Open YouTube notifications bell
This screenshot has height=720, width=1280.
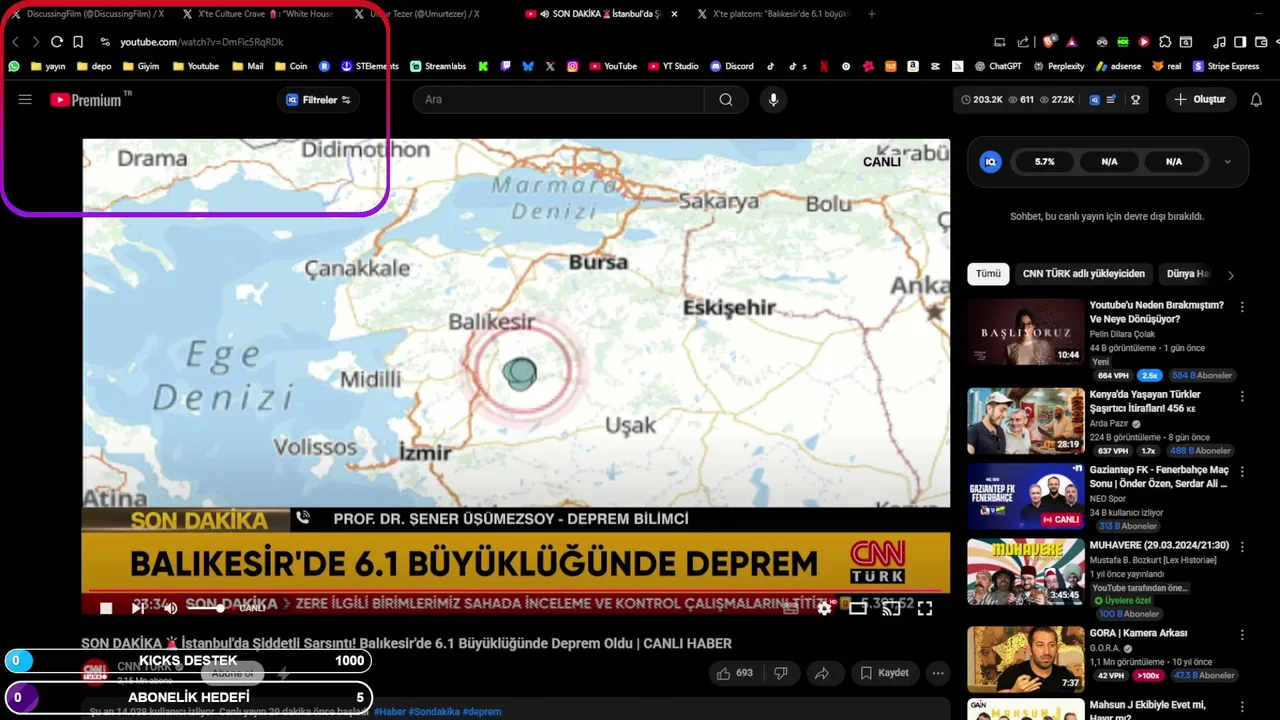point(1256,100)
